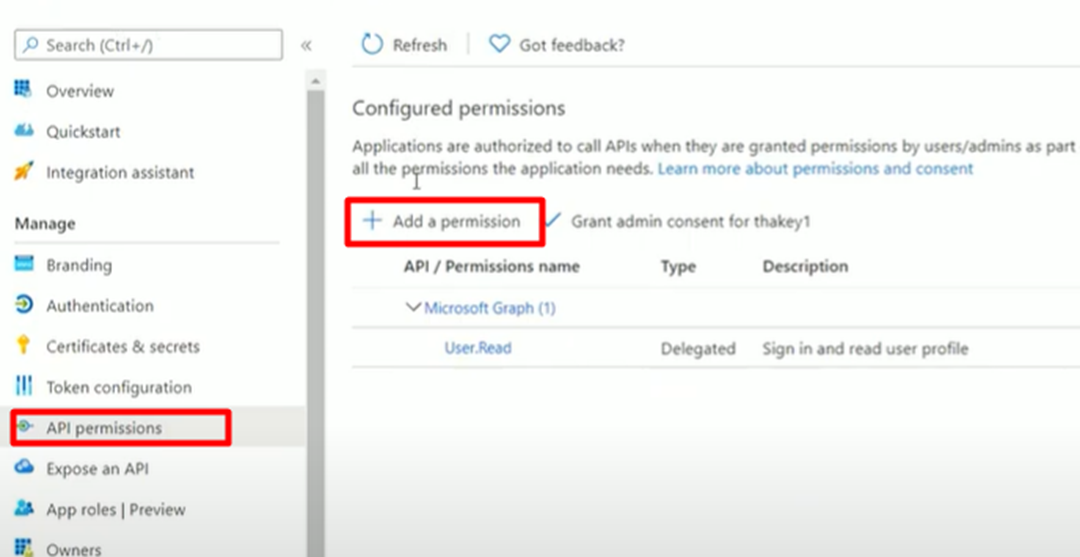Click the Certificates & secrets key icon
This screenshot has height=557, width=1080.
coord(23,345)
